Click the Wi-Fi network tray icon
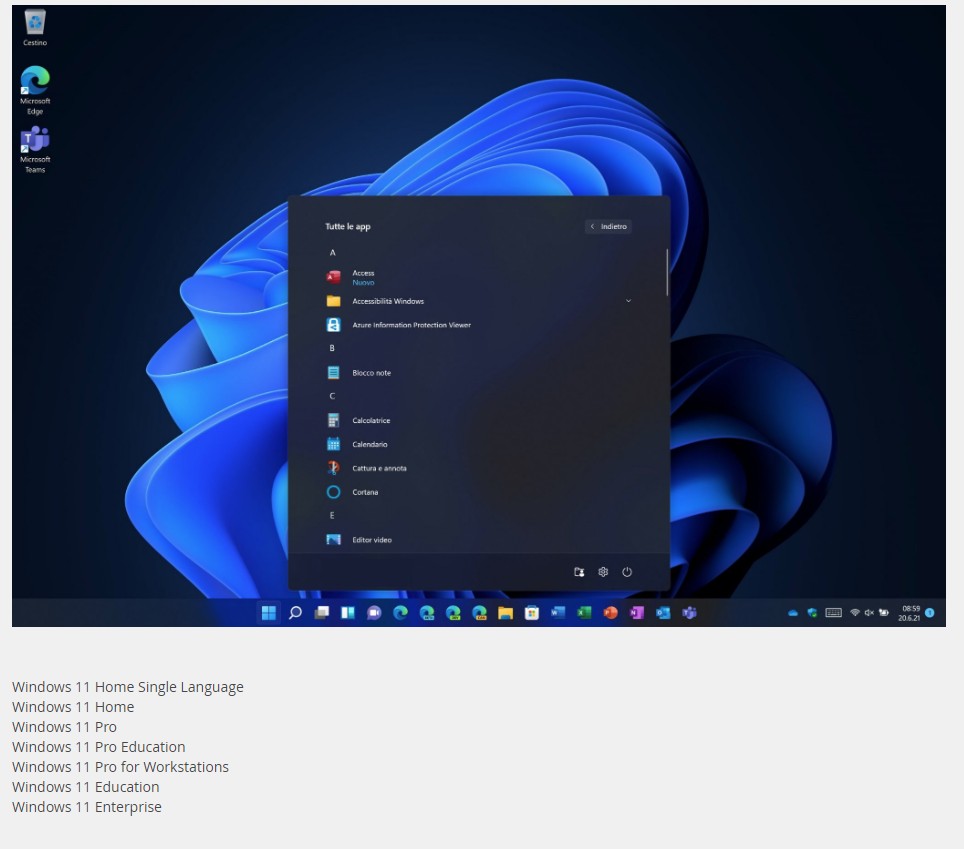Screen dimensions: 964x849 855,613
